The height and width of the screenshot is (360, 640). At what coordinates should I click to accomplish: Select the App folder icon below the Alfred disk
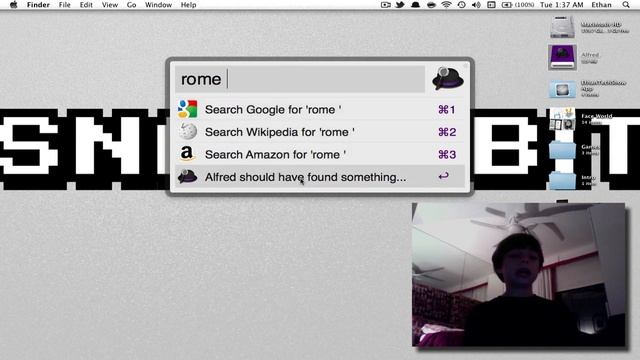tap(562, 89)
